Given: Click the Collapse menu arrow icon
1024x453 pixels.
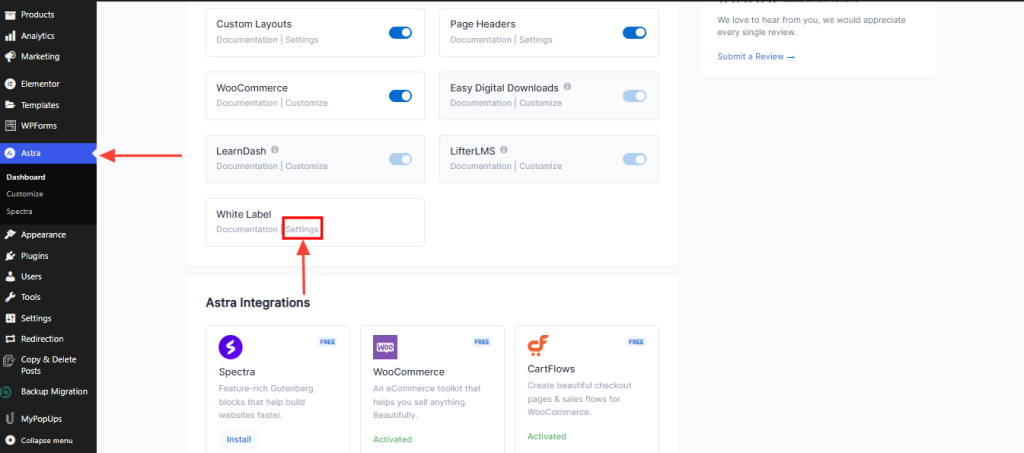Looking at the screenshot, I should point(10,441).
